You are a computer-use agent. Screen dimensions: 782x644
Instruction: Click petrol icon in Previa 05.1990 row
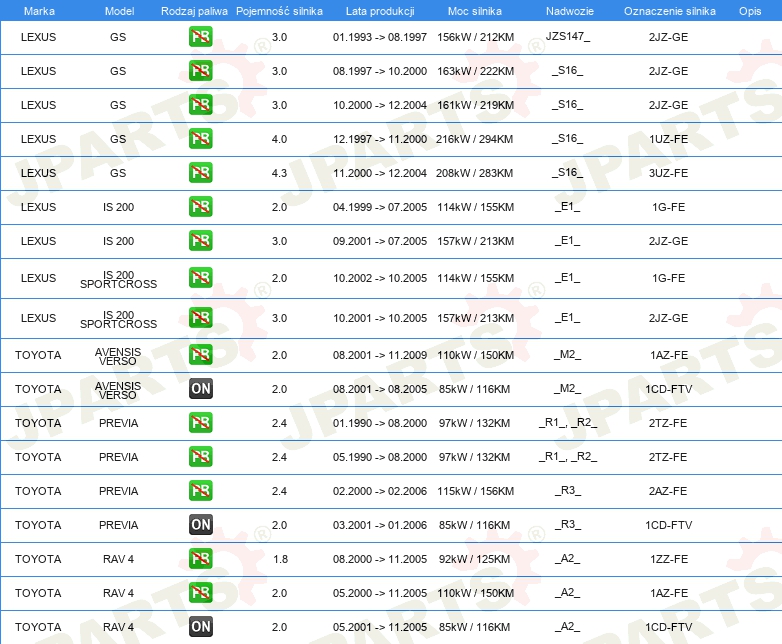coord(200,456)
